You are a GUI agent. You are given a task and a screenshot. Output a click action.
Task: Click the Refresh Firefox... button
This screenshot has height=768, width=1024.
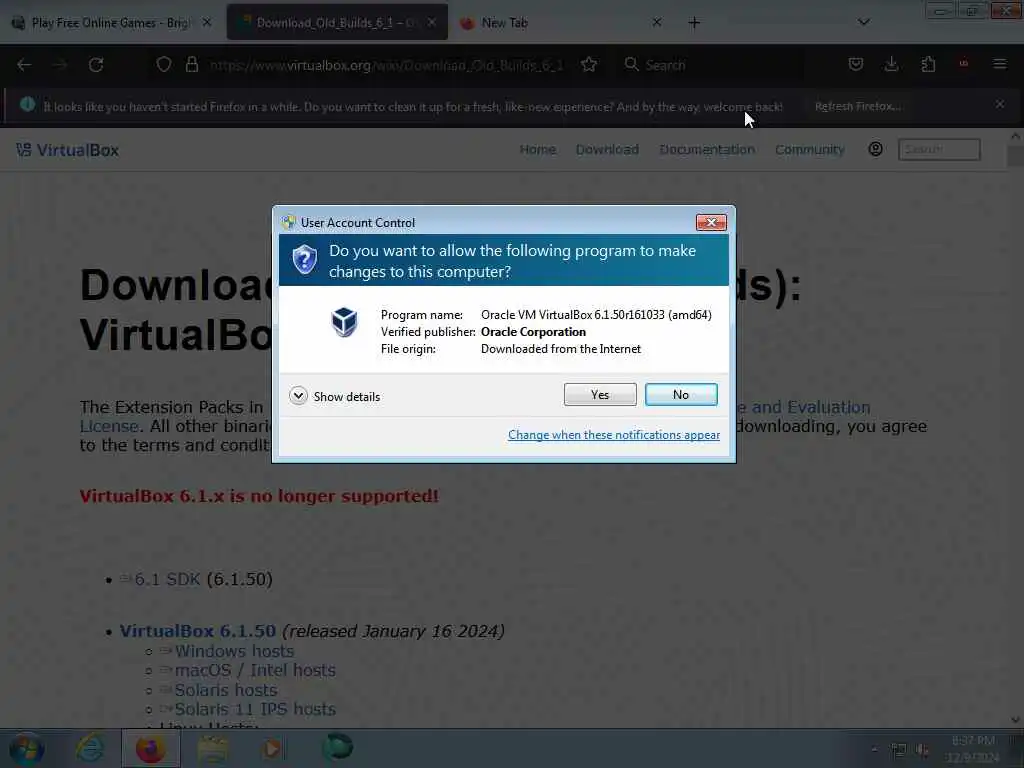point(858,106)
